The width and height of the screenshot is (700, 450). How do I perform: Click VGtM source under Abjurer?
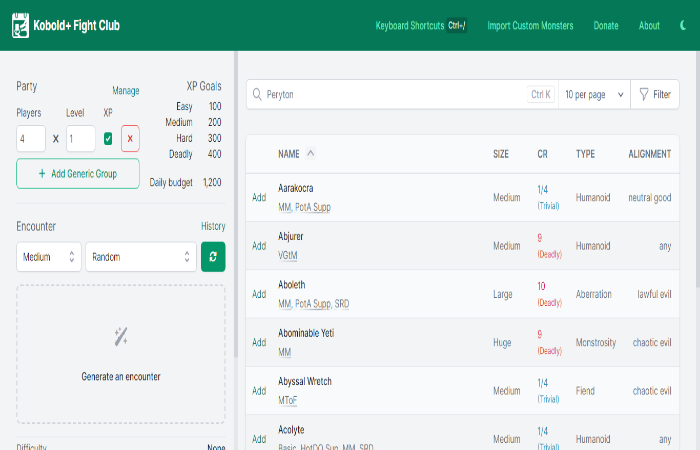(x=288, y=255)
